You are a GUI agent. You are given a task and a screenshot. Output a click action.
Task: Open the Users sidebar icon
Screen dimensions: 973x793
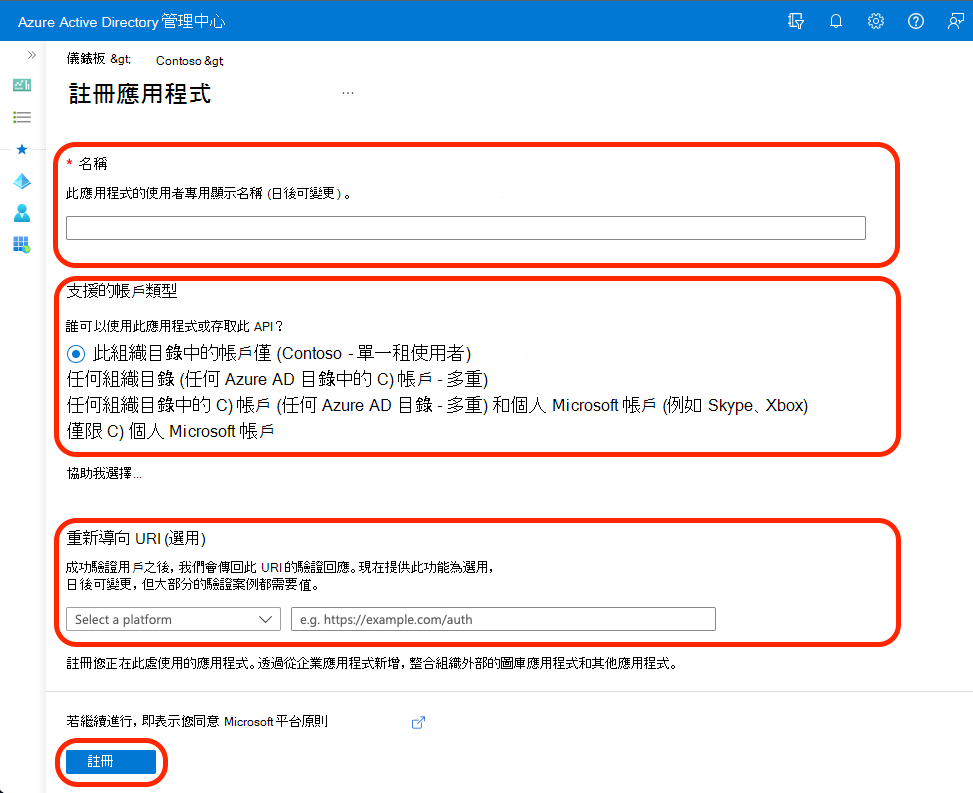coord(21,213)
